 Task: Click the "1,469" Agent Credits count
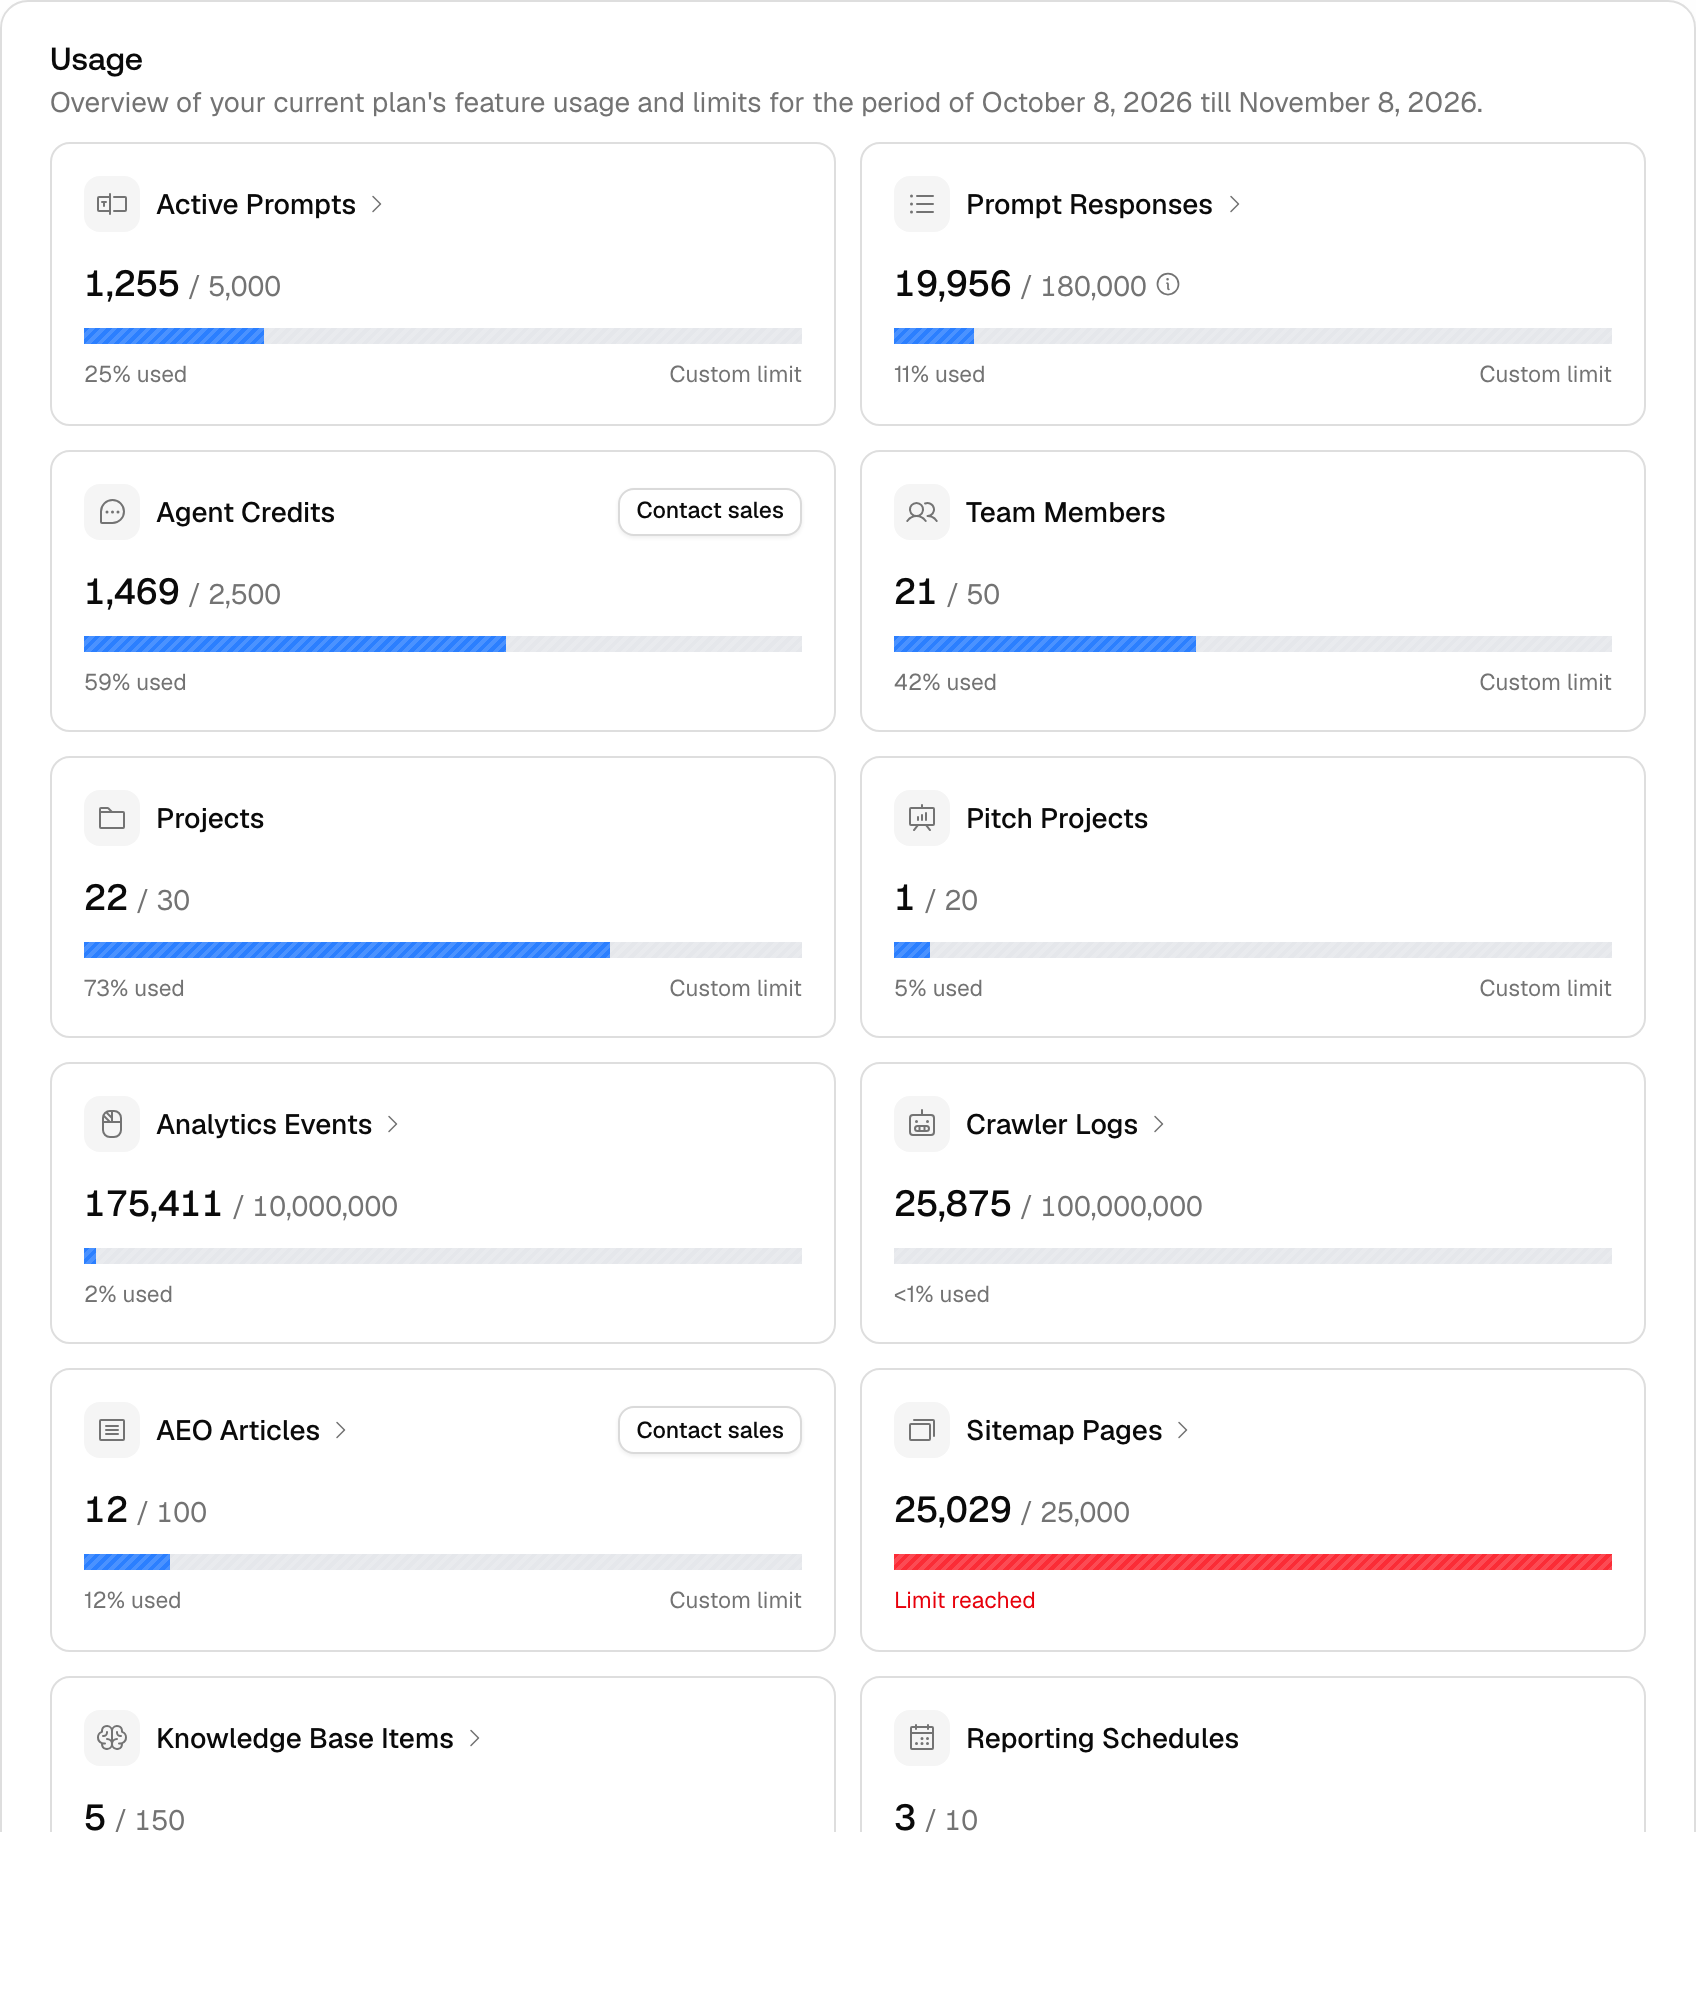(132, 592)
